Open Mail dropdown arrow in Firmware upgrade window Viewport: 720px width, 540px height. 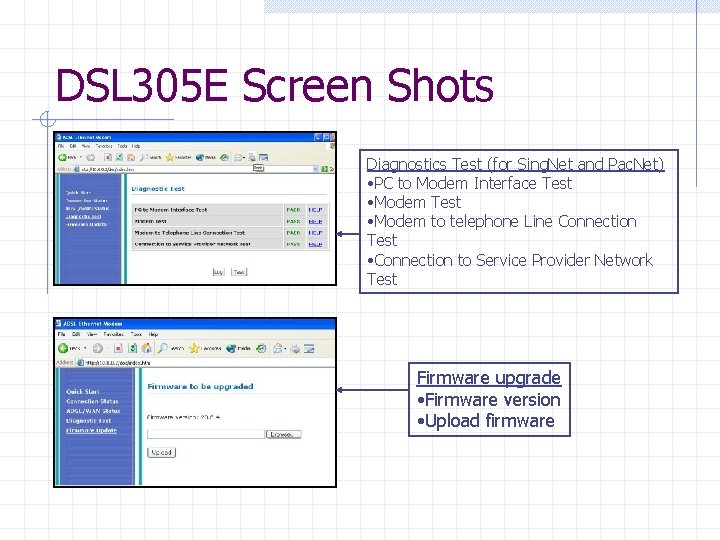tap(285, 349)
